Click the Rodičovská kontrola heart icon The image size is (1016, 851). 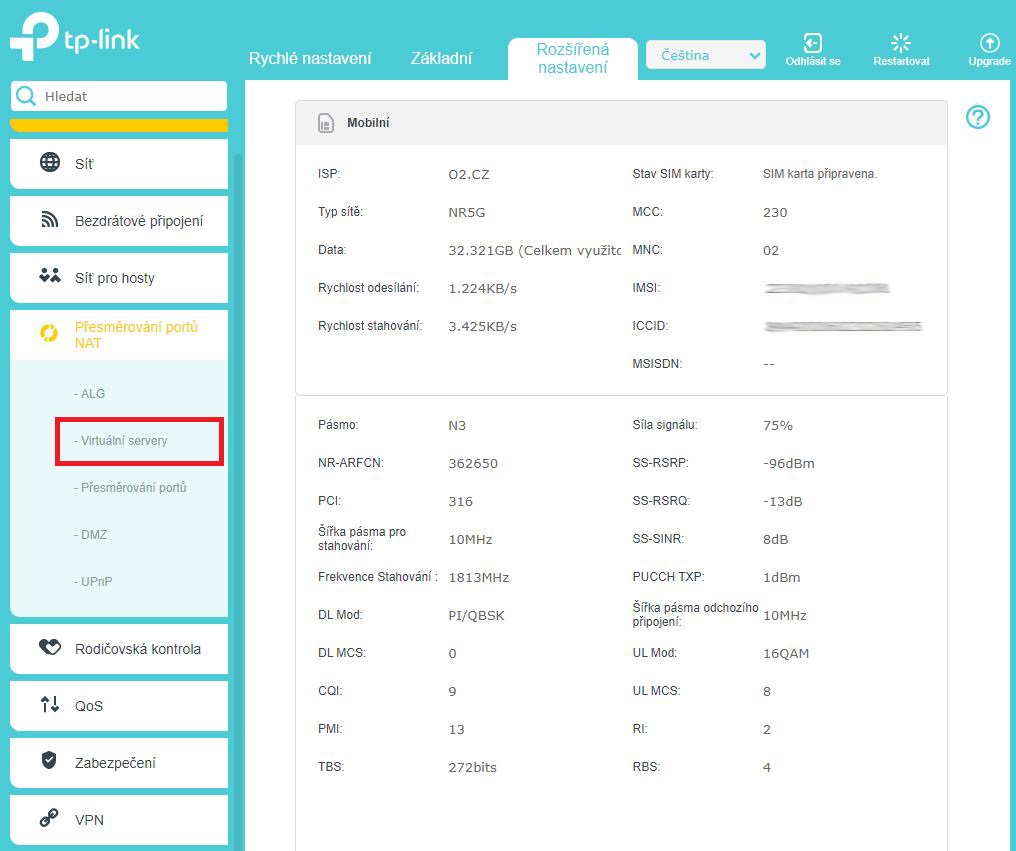click(x=49, y=648)
